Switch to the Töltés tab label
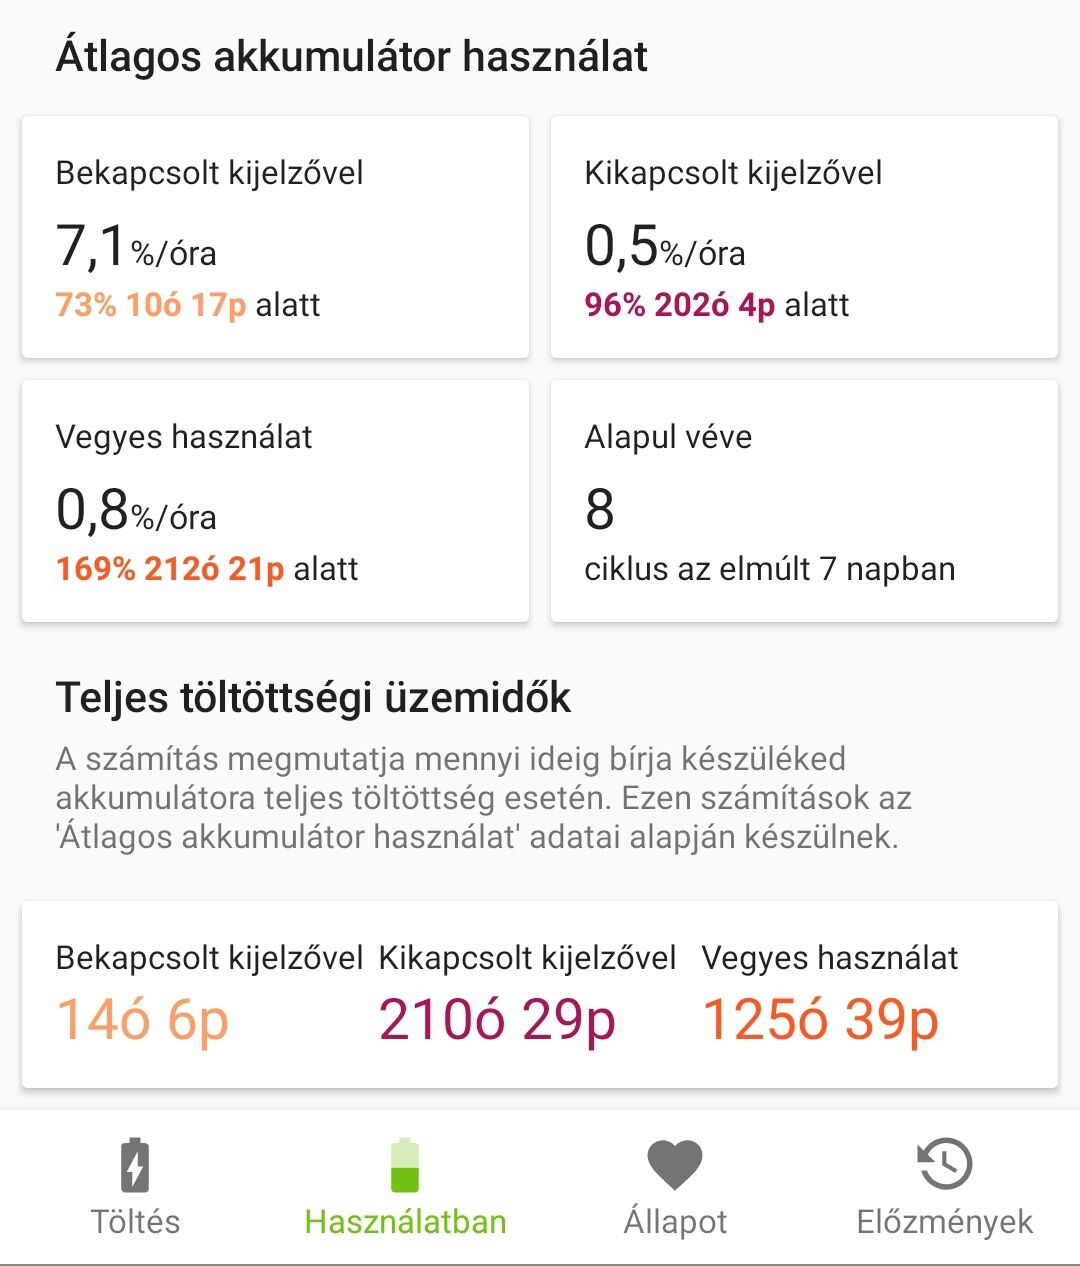Viewport: 1080px width, 1266px height. (x=135, y=1222)
